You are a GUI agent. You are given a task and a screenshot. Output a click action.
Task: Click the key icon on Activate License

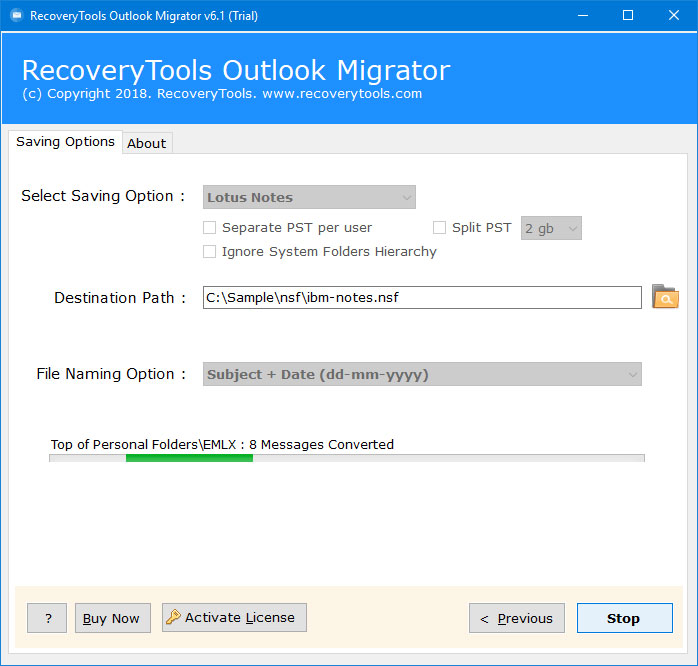[173, 617]
